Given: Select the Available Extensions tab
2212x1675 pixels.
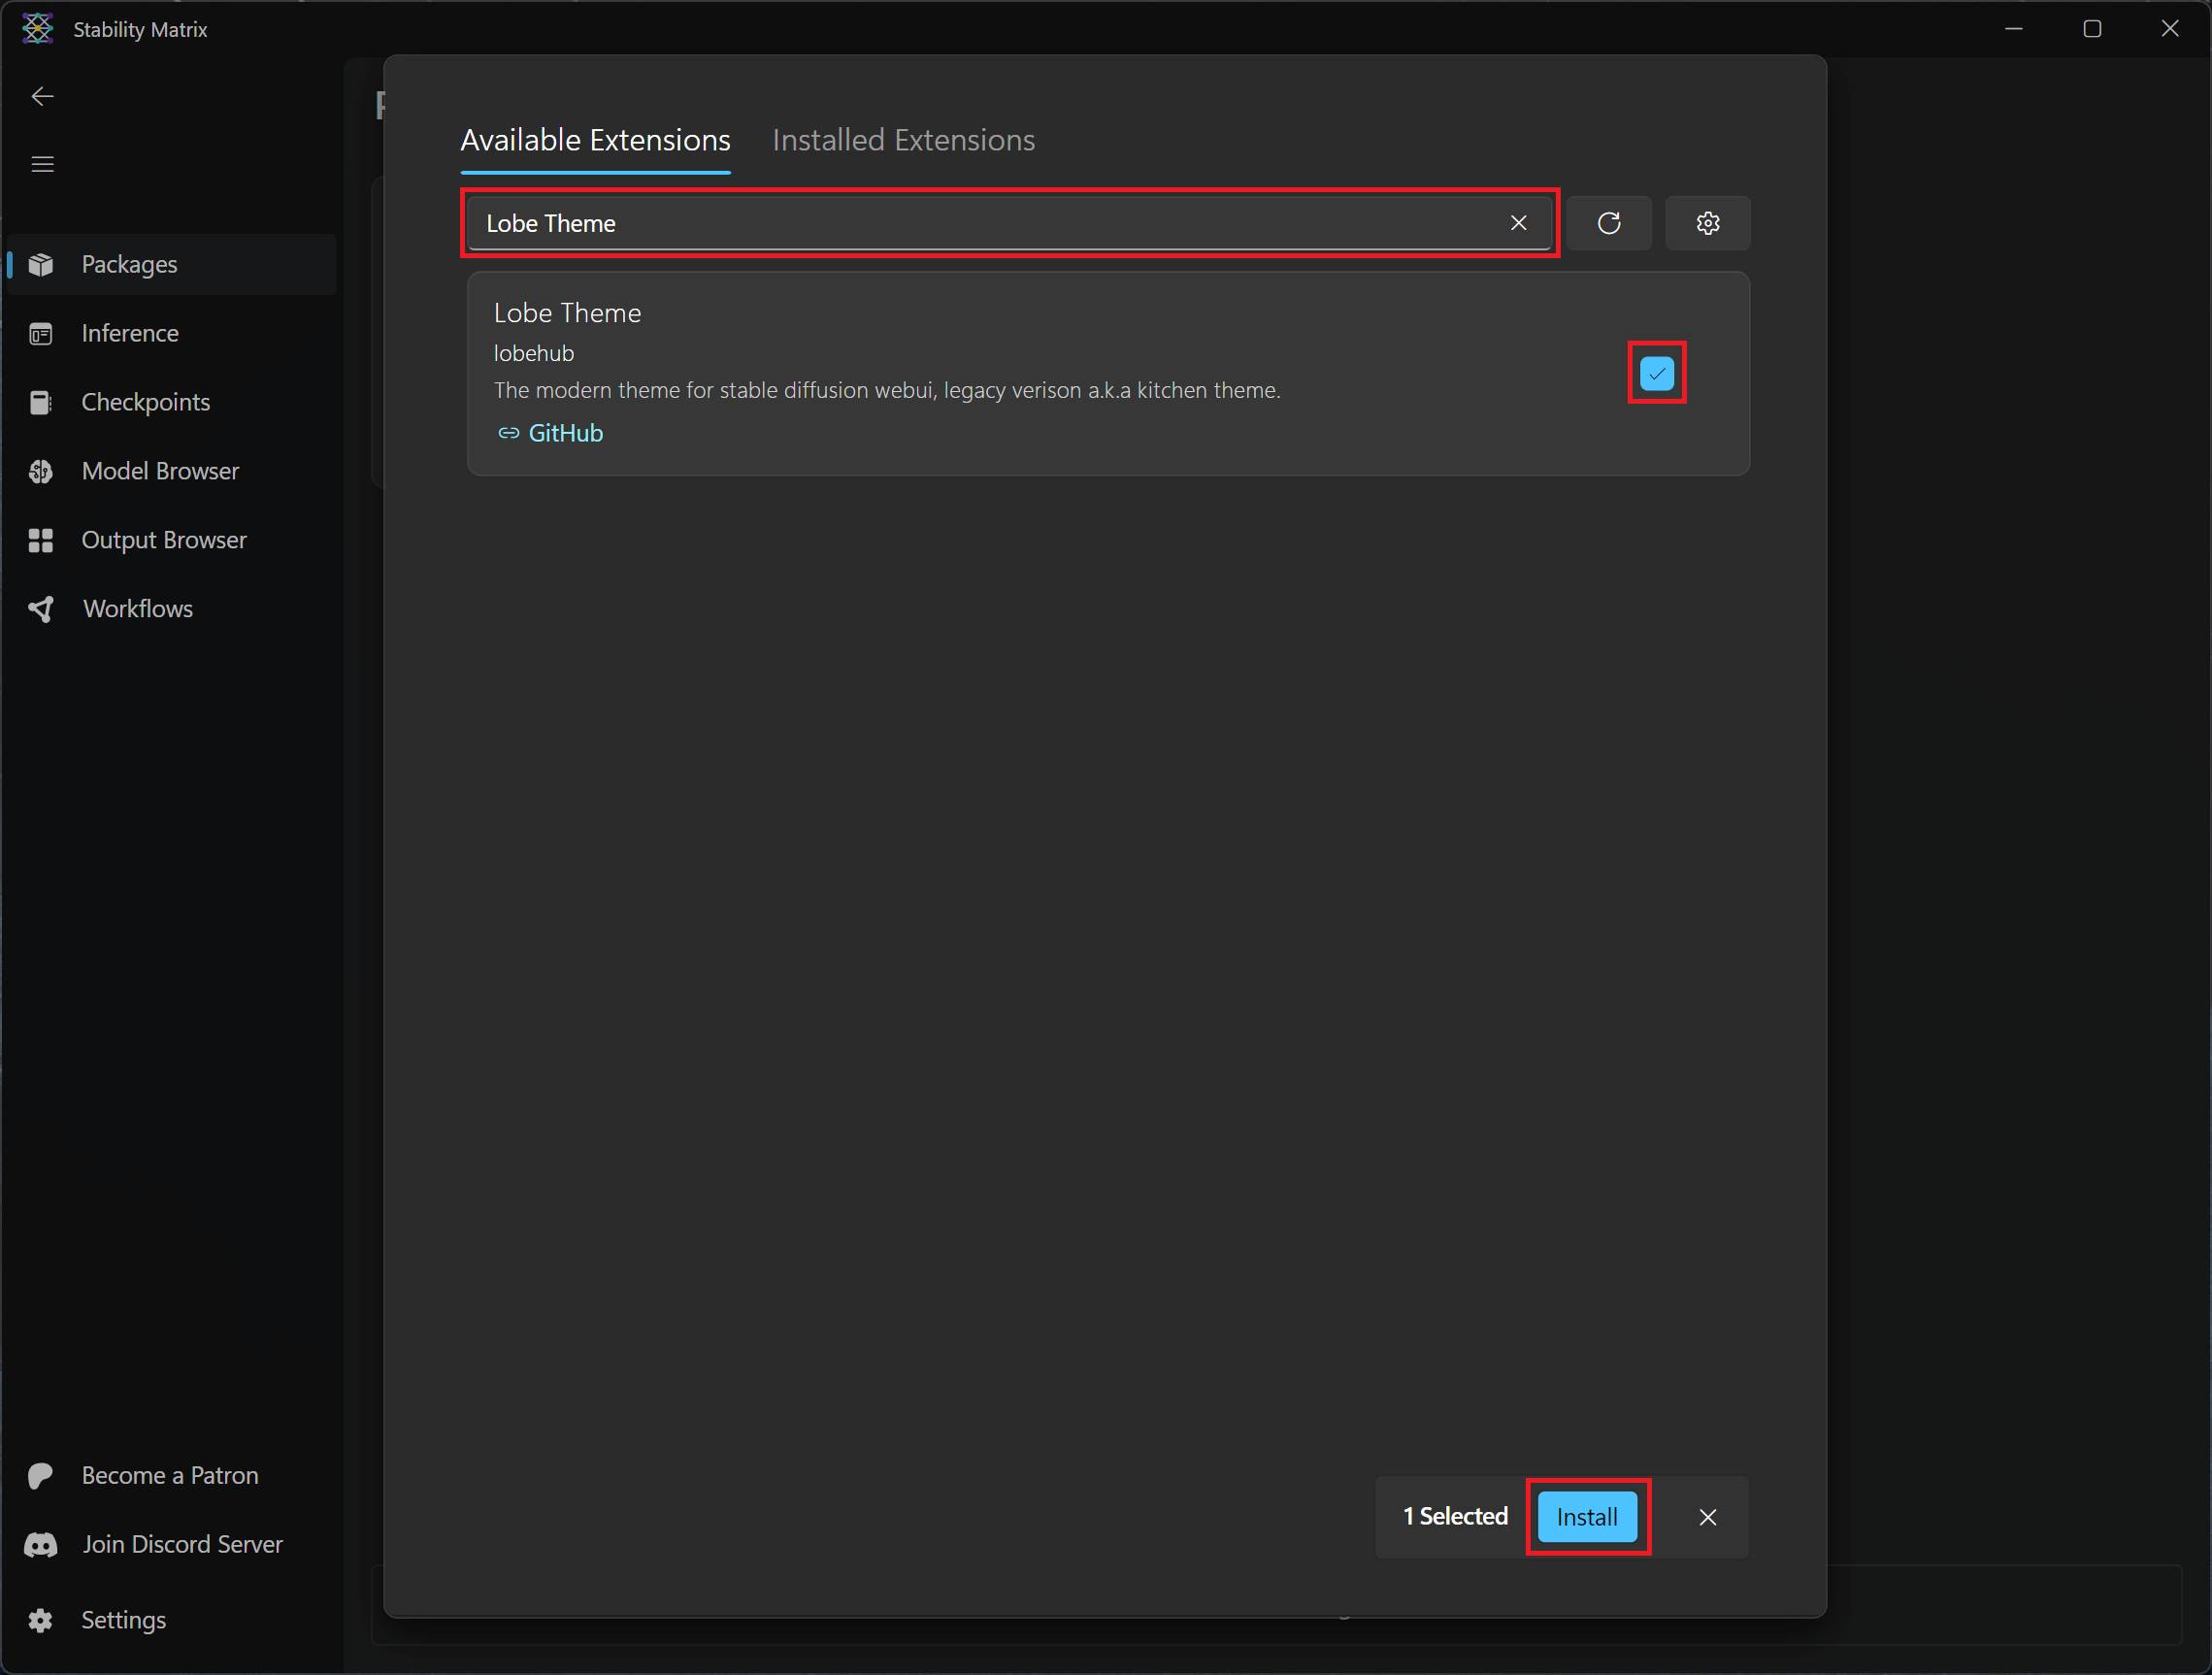Looking at the screenshot, I should [595, 140].
